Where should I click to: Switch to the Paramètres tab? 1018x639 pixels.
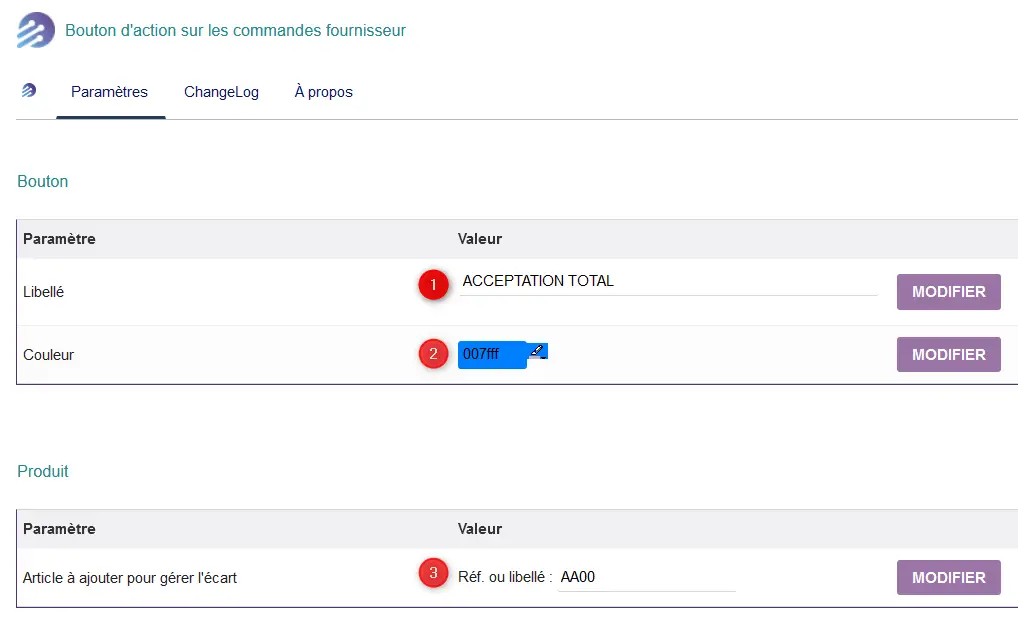pyautogui.click(x=109, y=92)
